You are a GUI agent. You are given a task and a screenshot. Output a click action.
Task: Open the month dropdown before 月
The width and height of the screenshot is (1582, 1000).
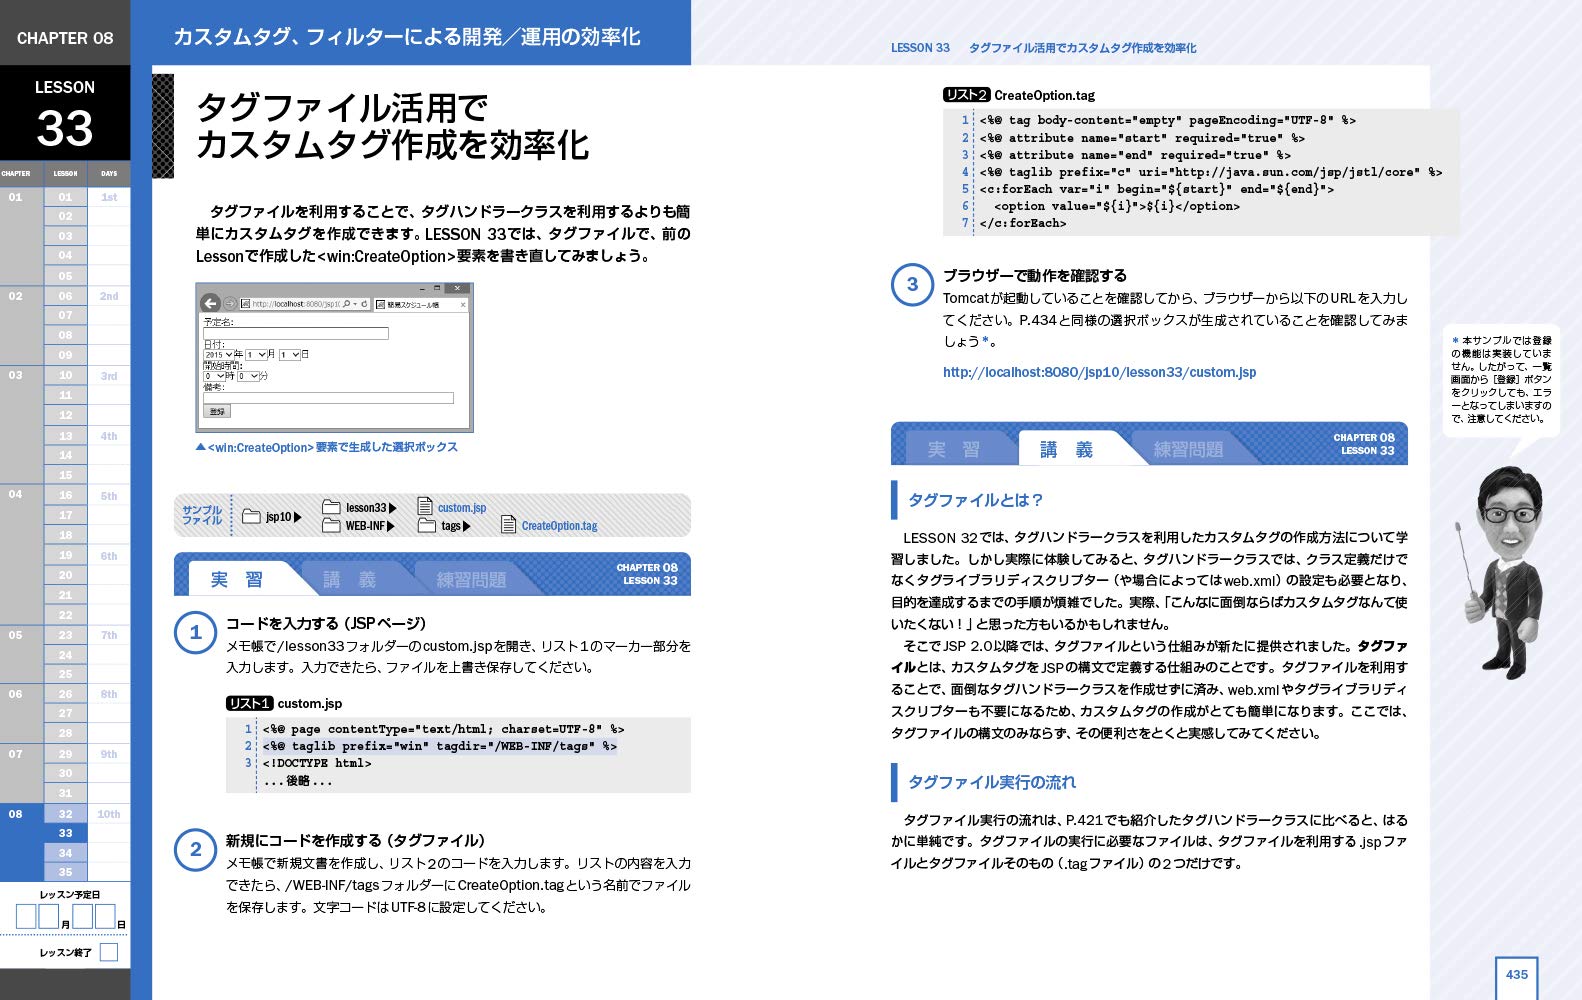(256, 354)
